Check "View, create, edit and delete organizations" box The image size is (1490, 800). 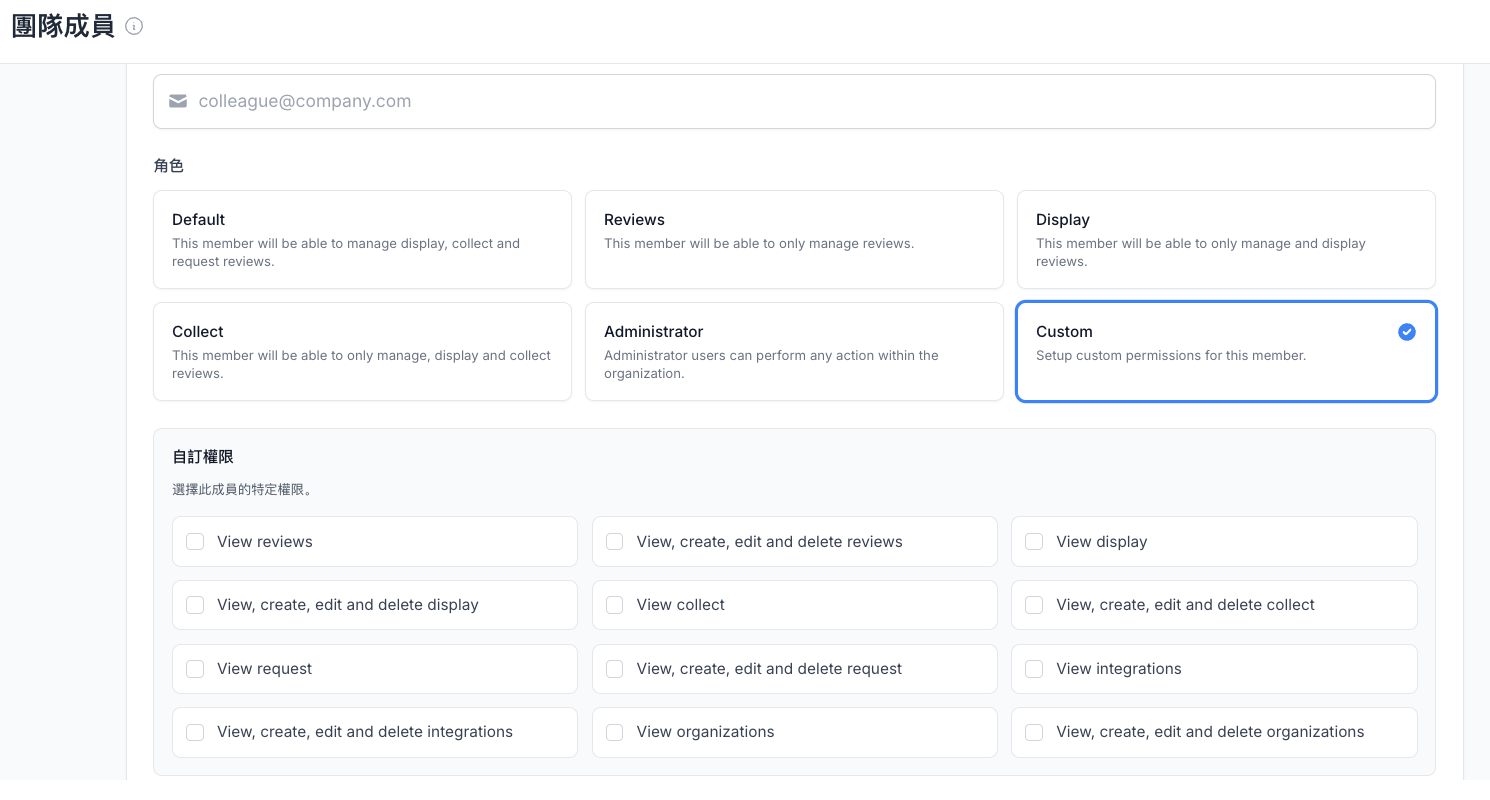click(1034, 732)
